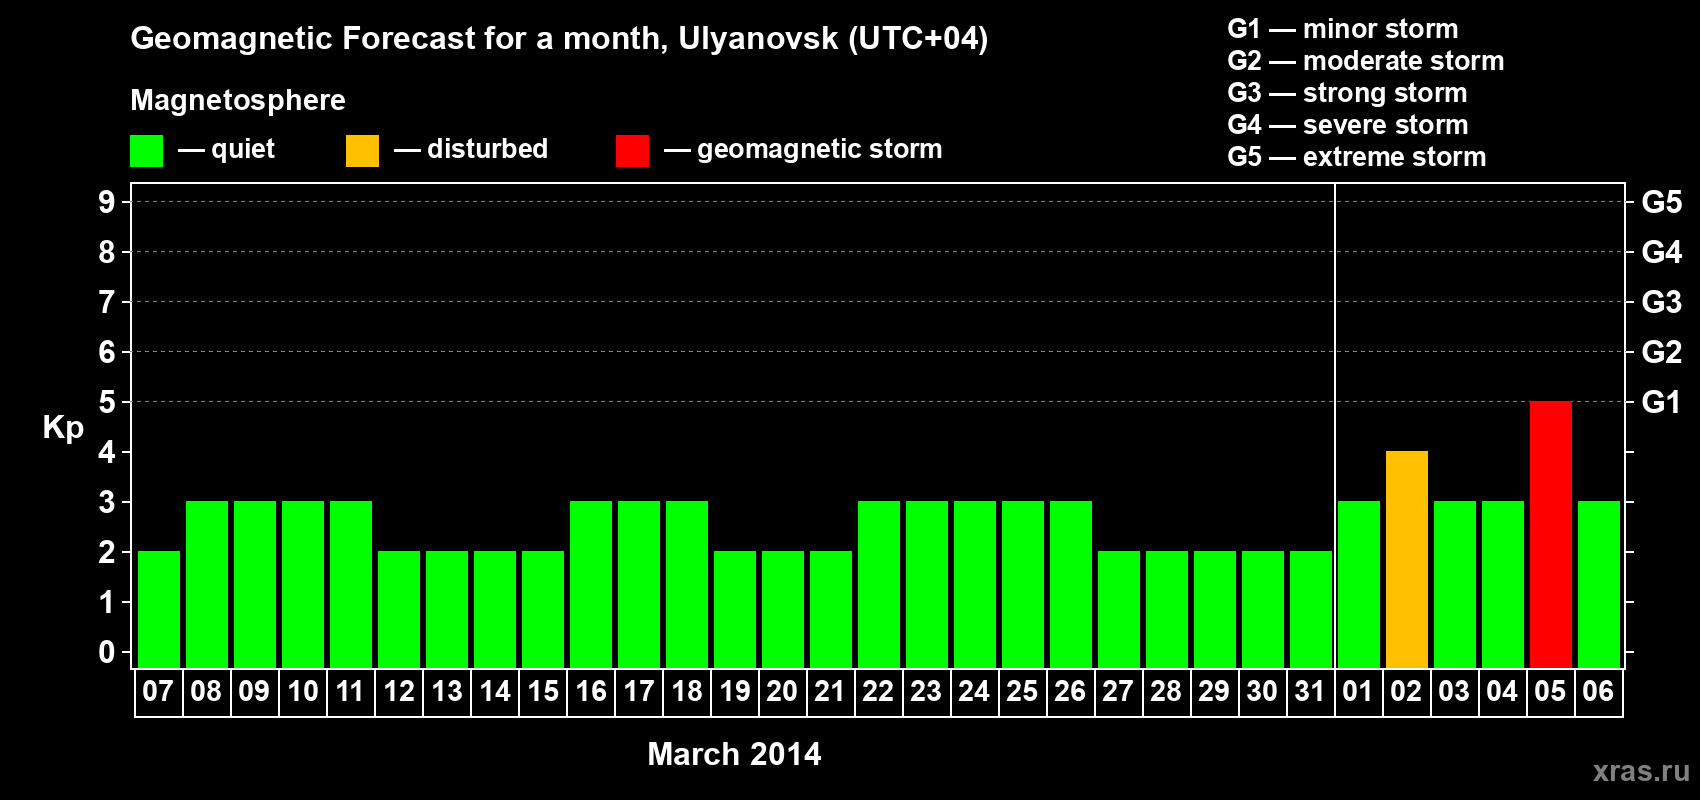Click the Kp value 0 on left axis
The height and width of the screenshot is (800, 1700).
[x=107, y=652]
